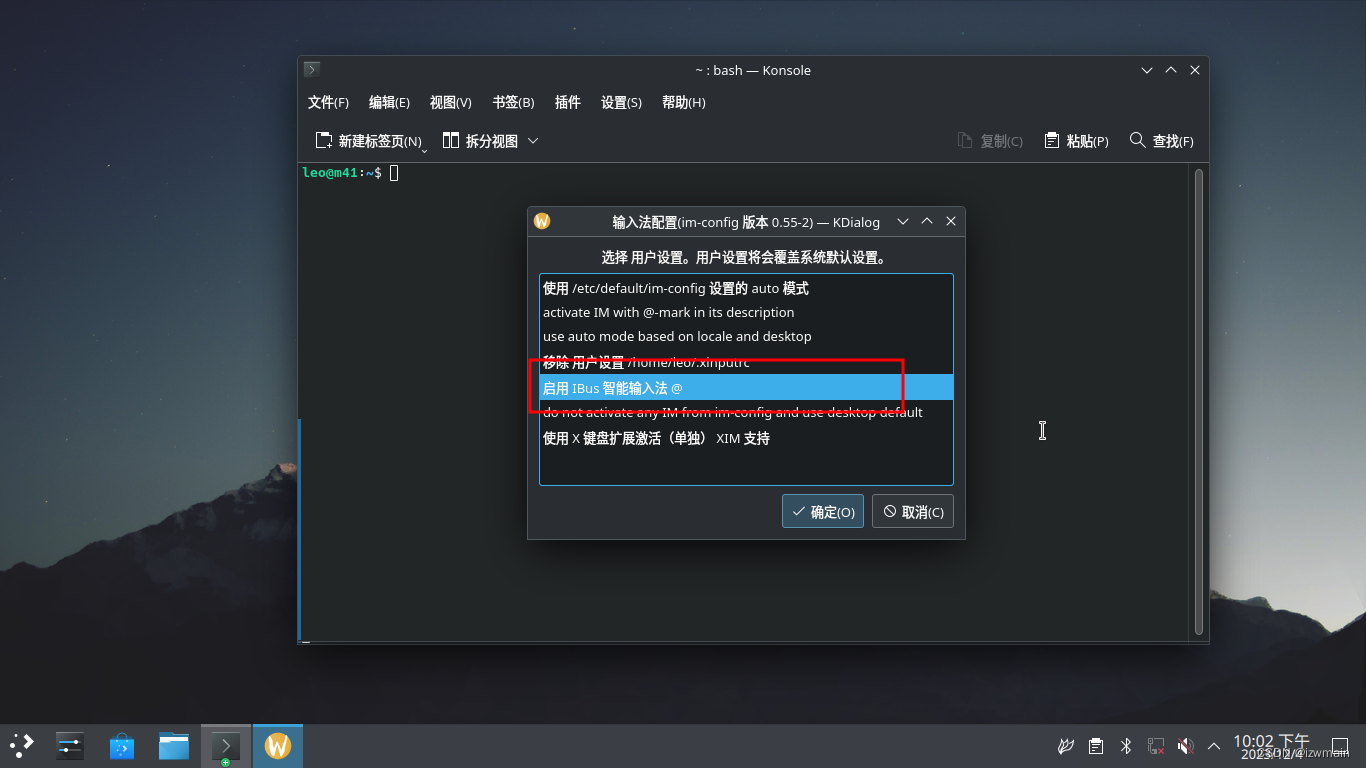
Task: Expand hidden system tray icons arrow
Action: click(1214, 746)
